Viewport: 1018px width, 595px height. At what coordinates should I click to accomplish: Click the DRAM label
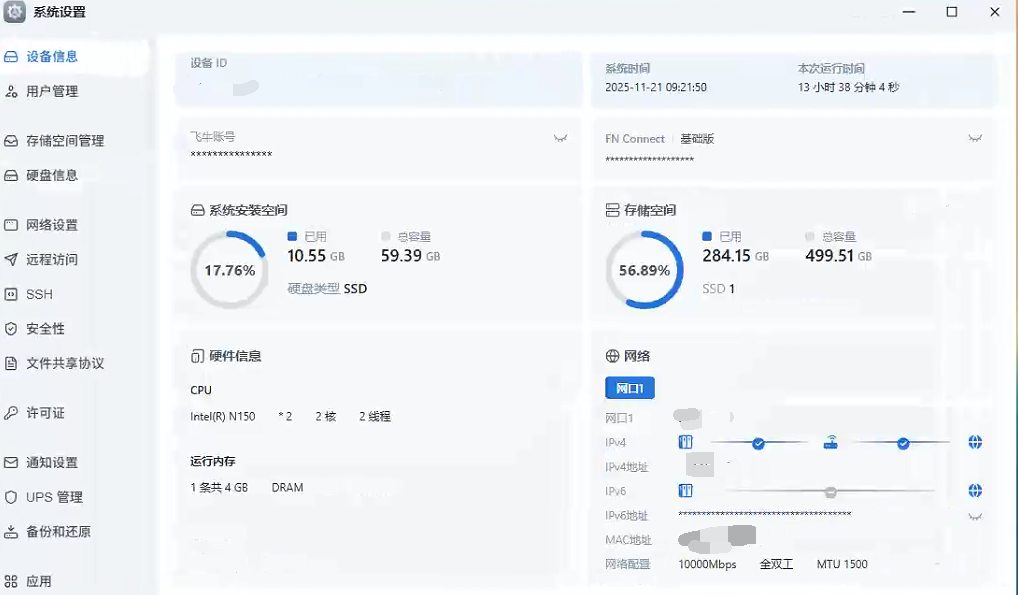click(x=288, y=487)
